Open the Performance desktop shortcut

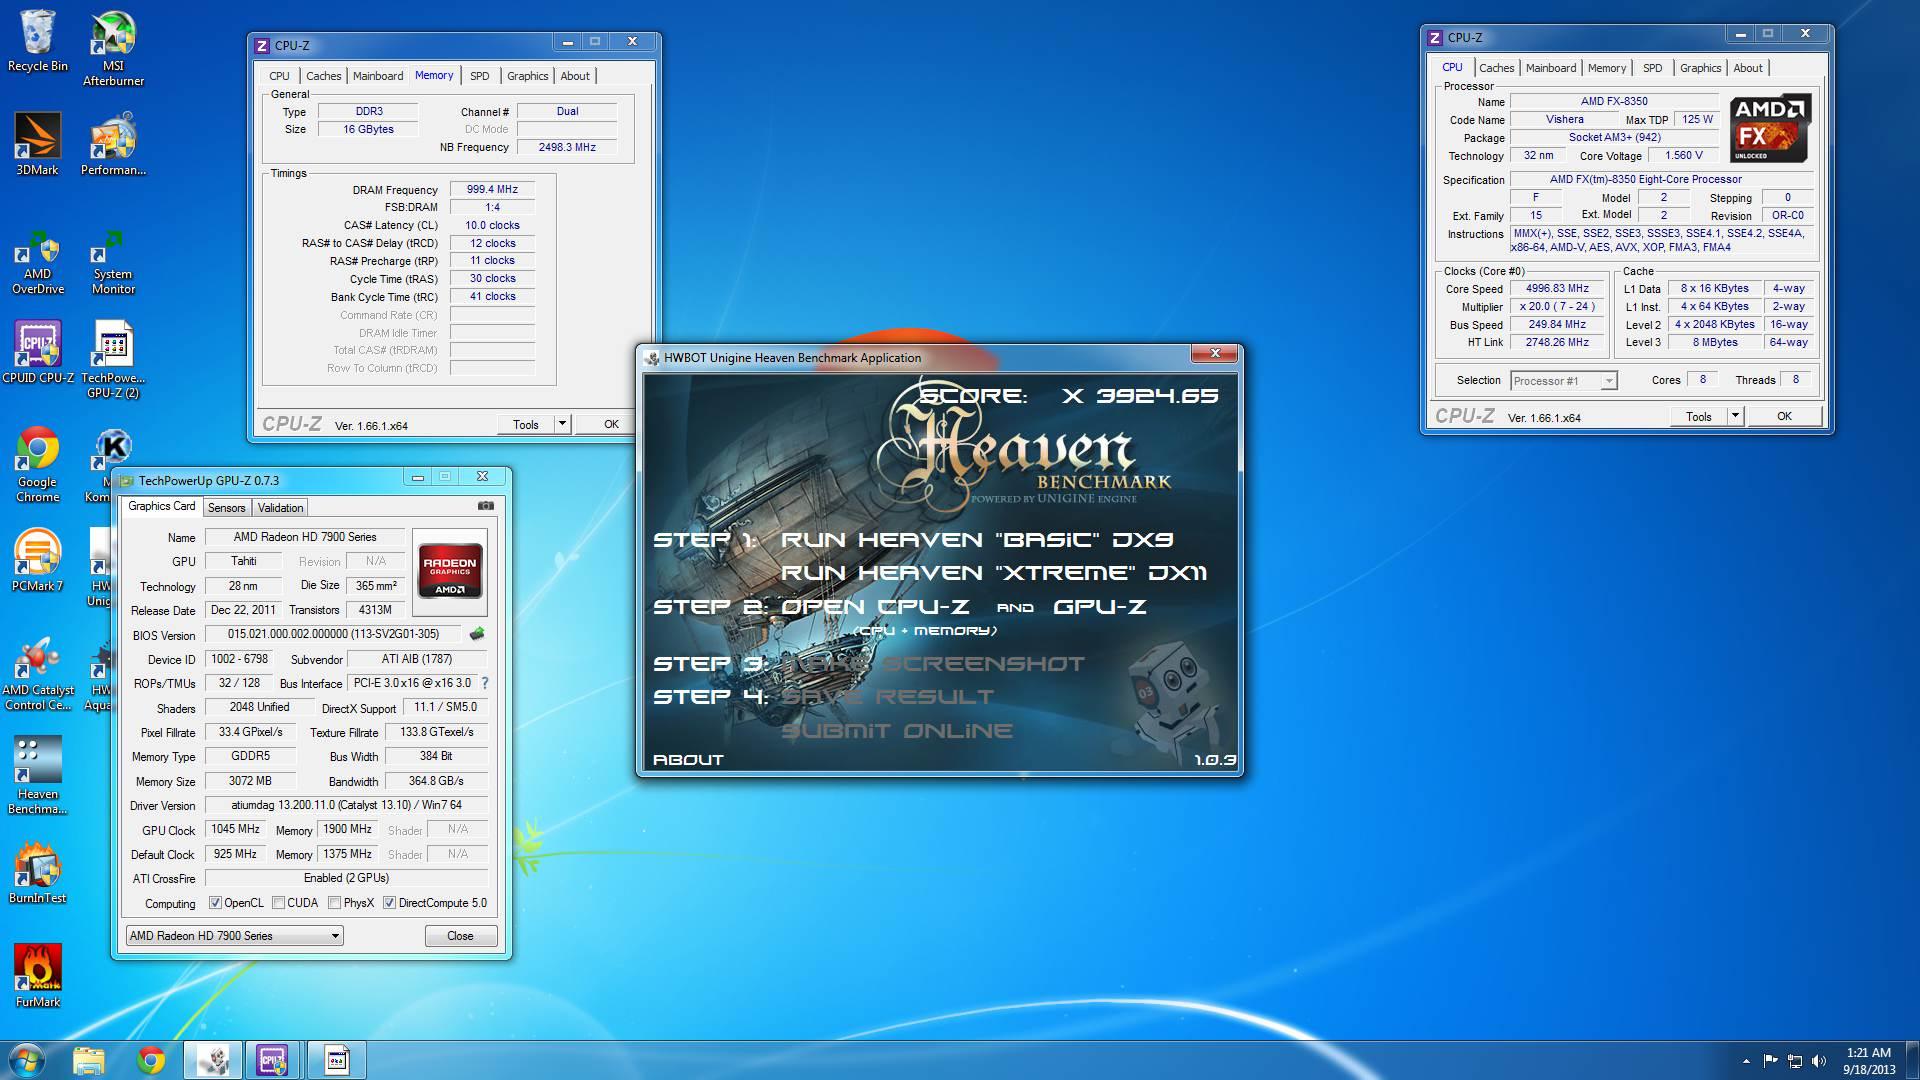[x=113, y=145]
